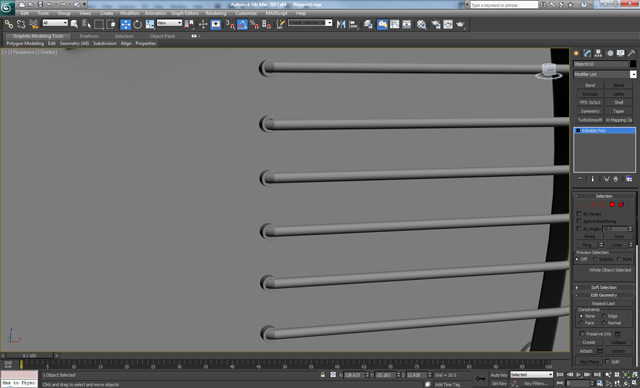Click the time slider 0 / 100 handle
The width and height of the screenshot is (640, 388).
coord(30,355)
